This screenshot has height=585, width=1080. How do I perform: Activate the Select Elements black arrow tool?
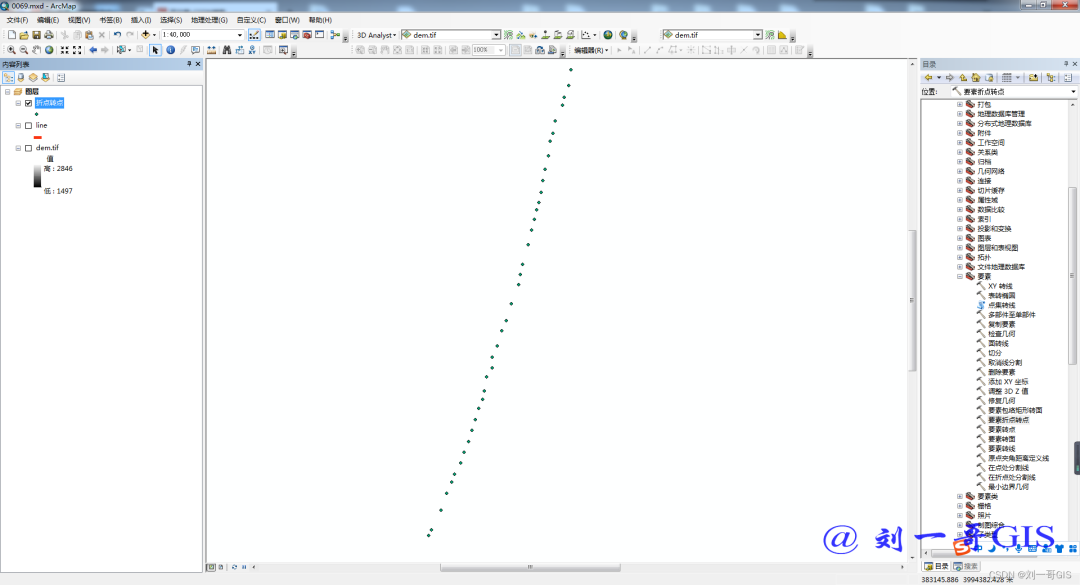pos(156,50)
